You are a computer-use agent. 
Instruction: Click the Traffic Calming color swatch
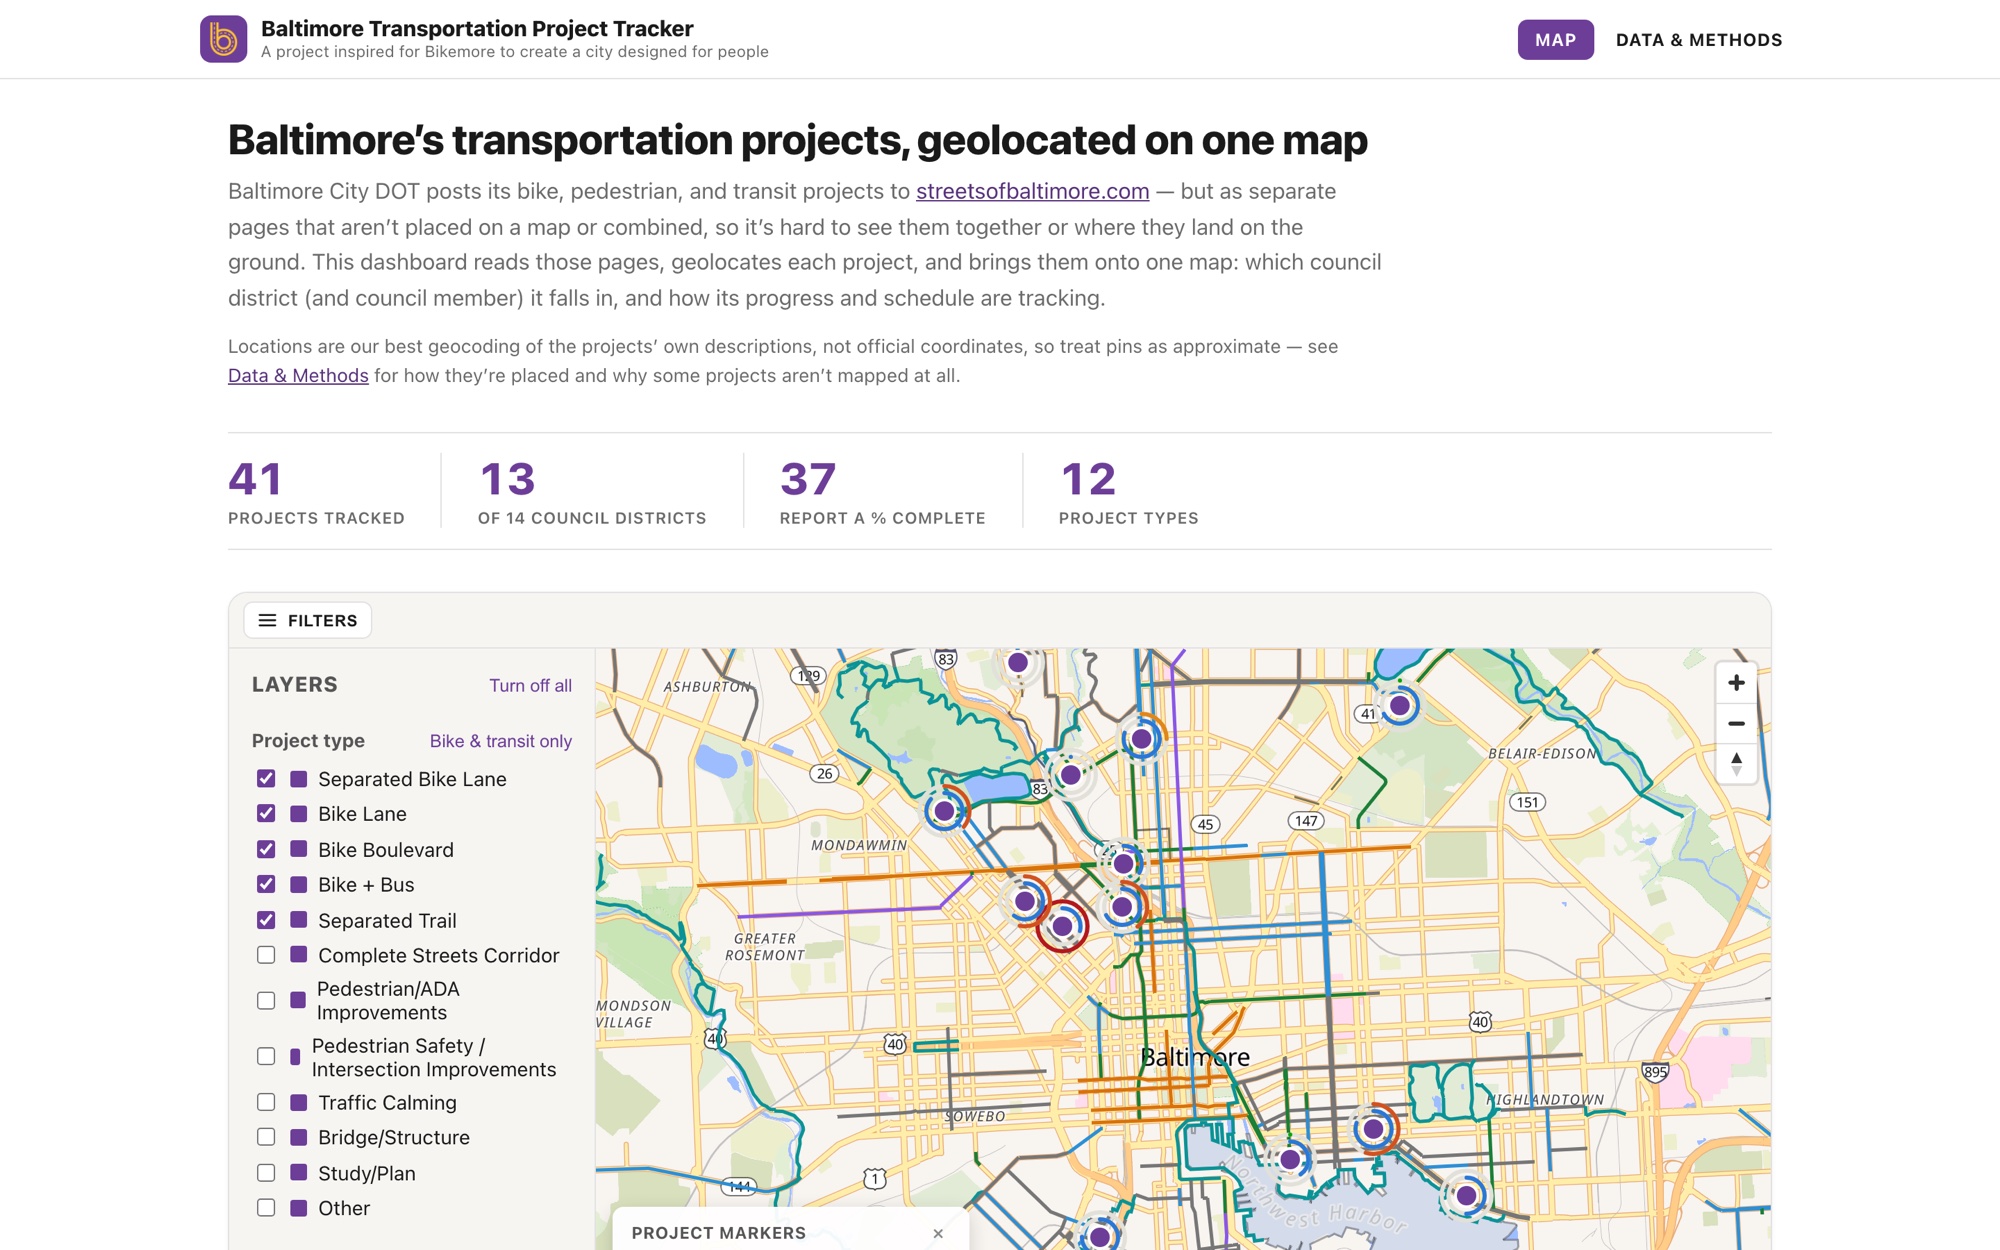coord(298,1102)
